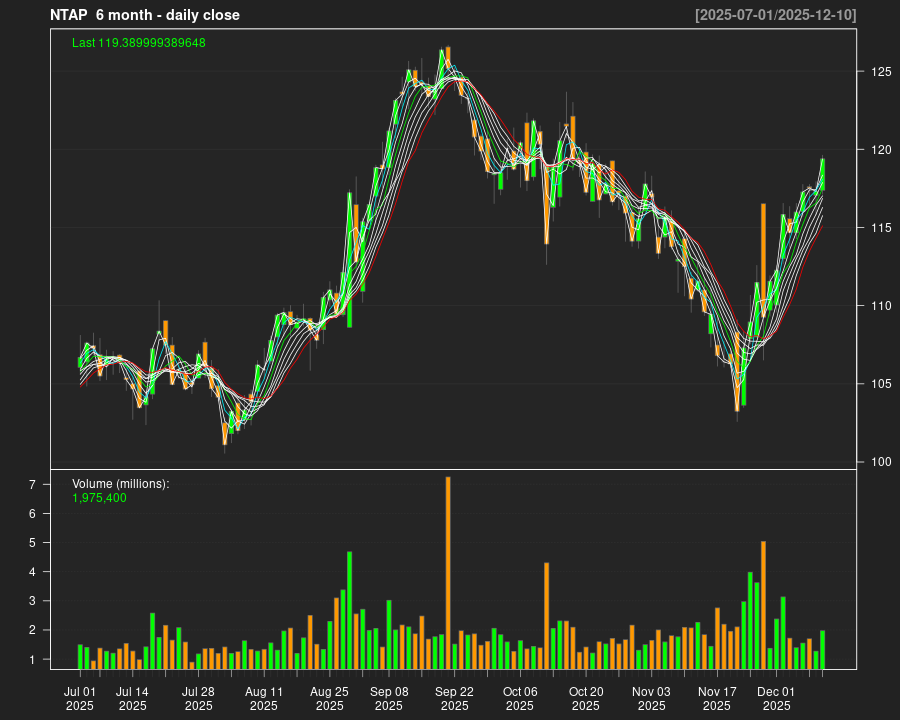Select the Dec 01 2025 date label
Image resolution: width=900 pixels, height=720 pixels.
pyautogui.click(x=776, y=698)
